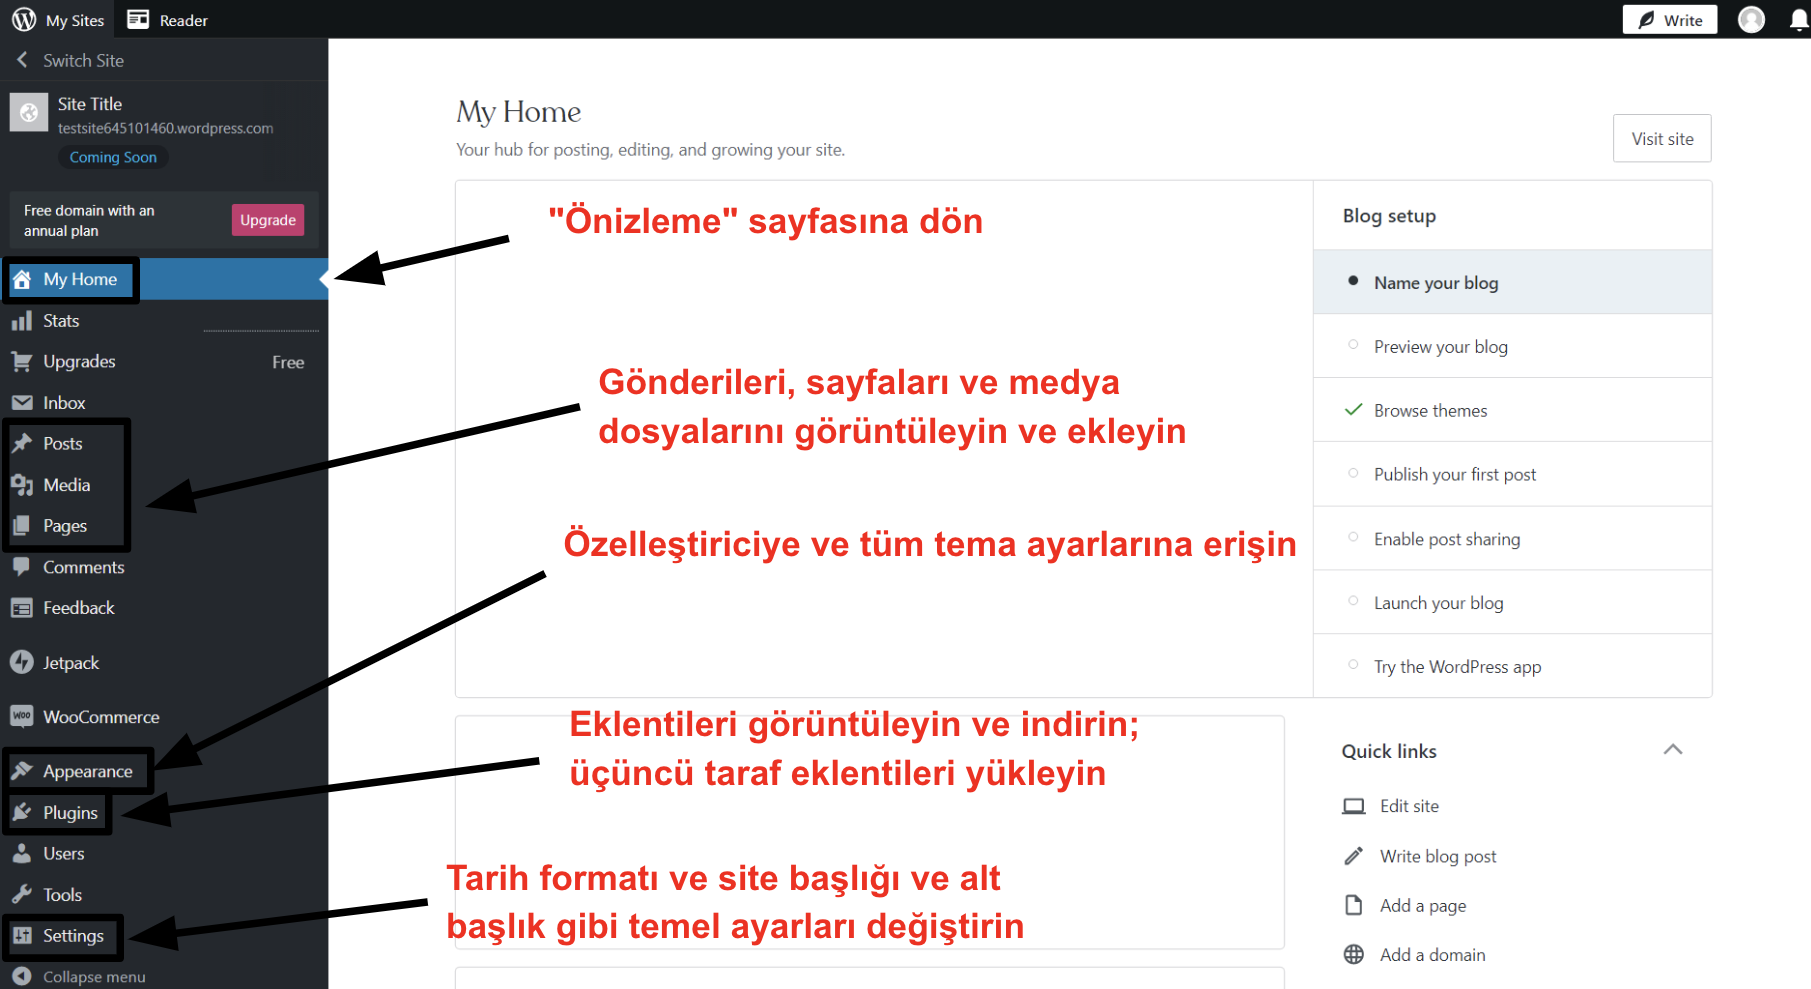The height and width of the screenshot is (989, 1811).
Task: Open completed Browse themes step
Action: [x=1512, y=410]
